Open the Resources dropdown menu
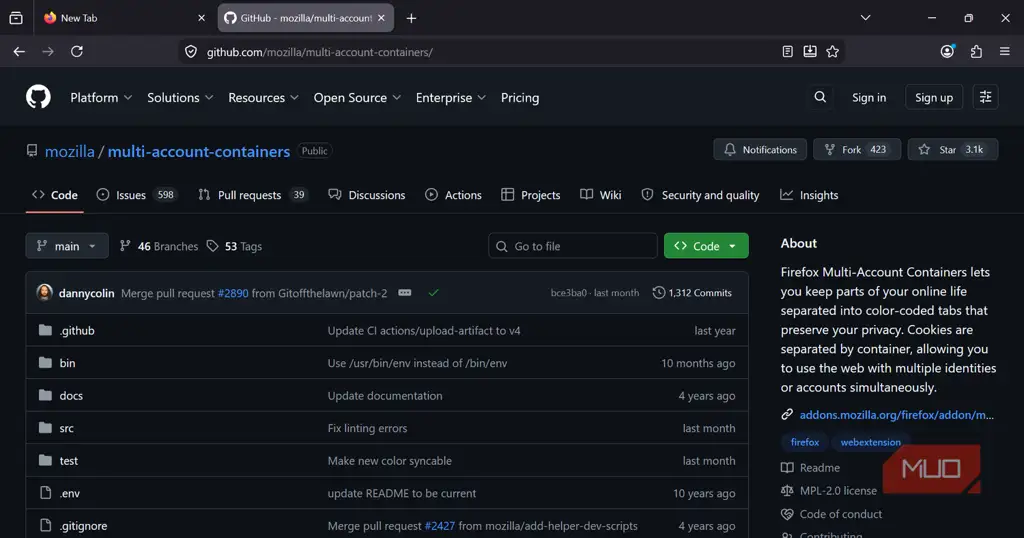Image resolution: width=1024 pixels, height=538 pixels. (263, 97)
